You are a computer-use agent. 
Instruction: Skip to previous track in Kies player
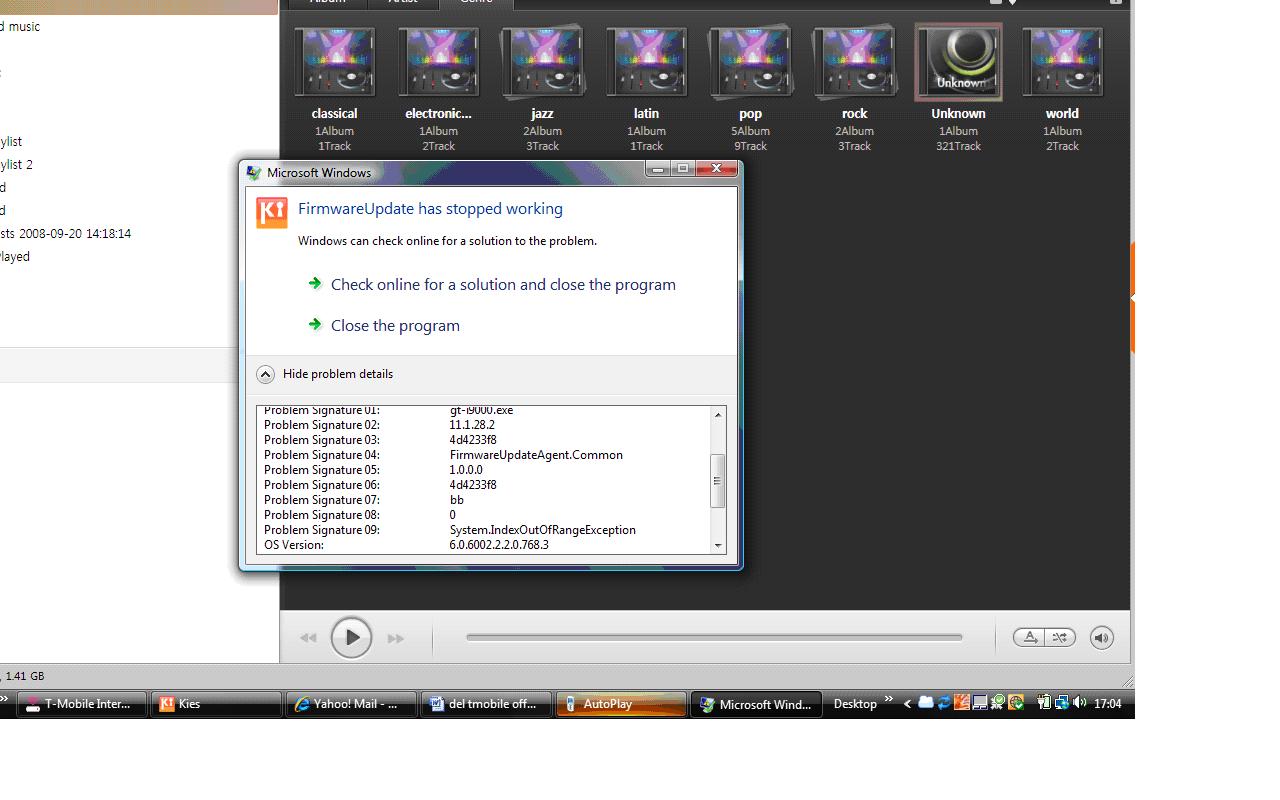pos(308,638)
